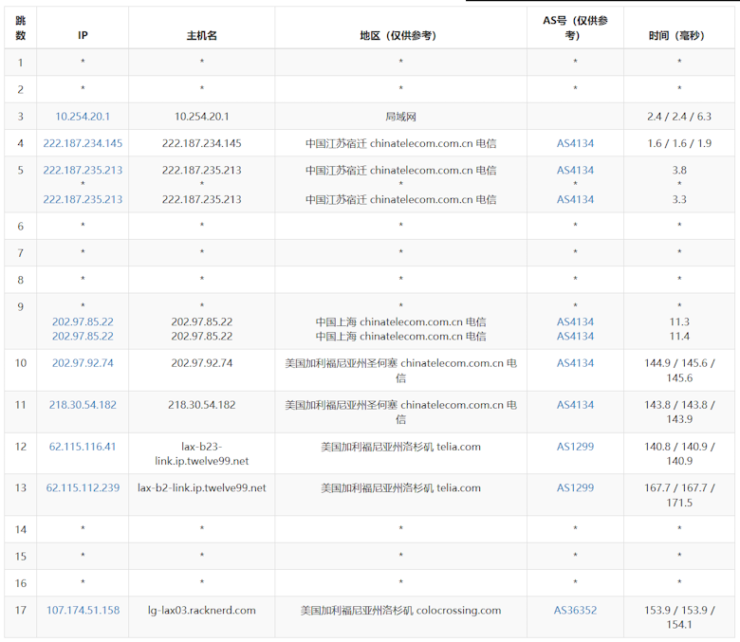740x642 pixels.
Task: Open IP link 10.254.20.1 in hop 3
Action: point(83,117)
